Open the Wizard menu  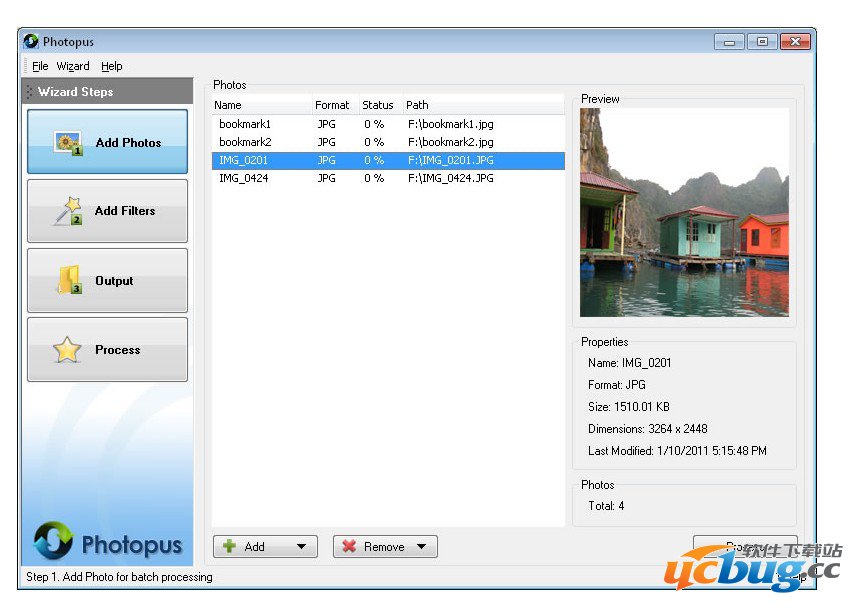[x=73, y=66]
